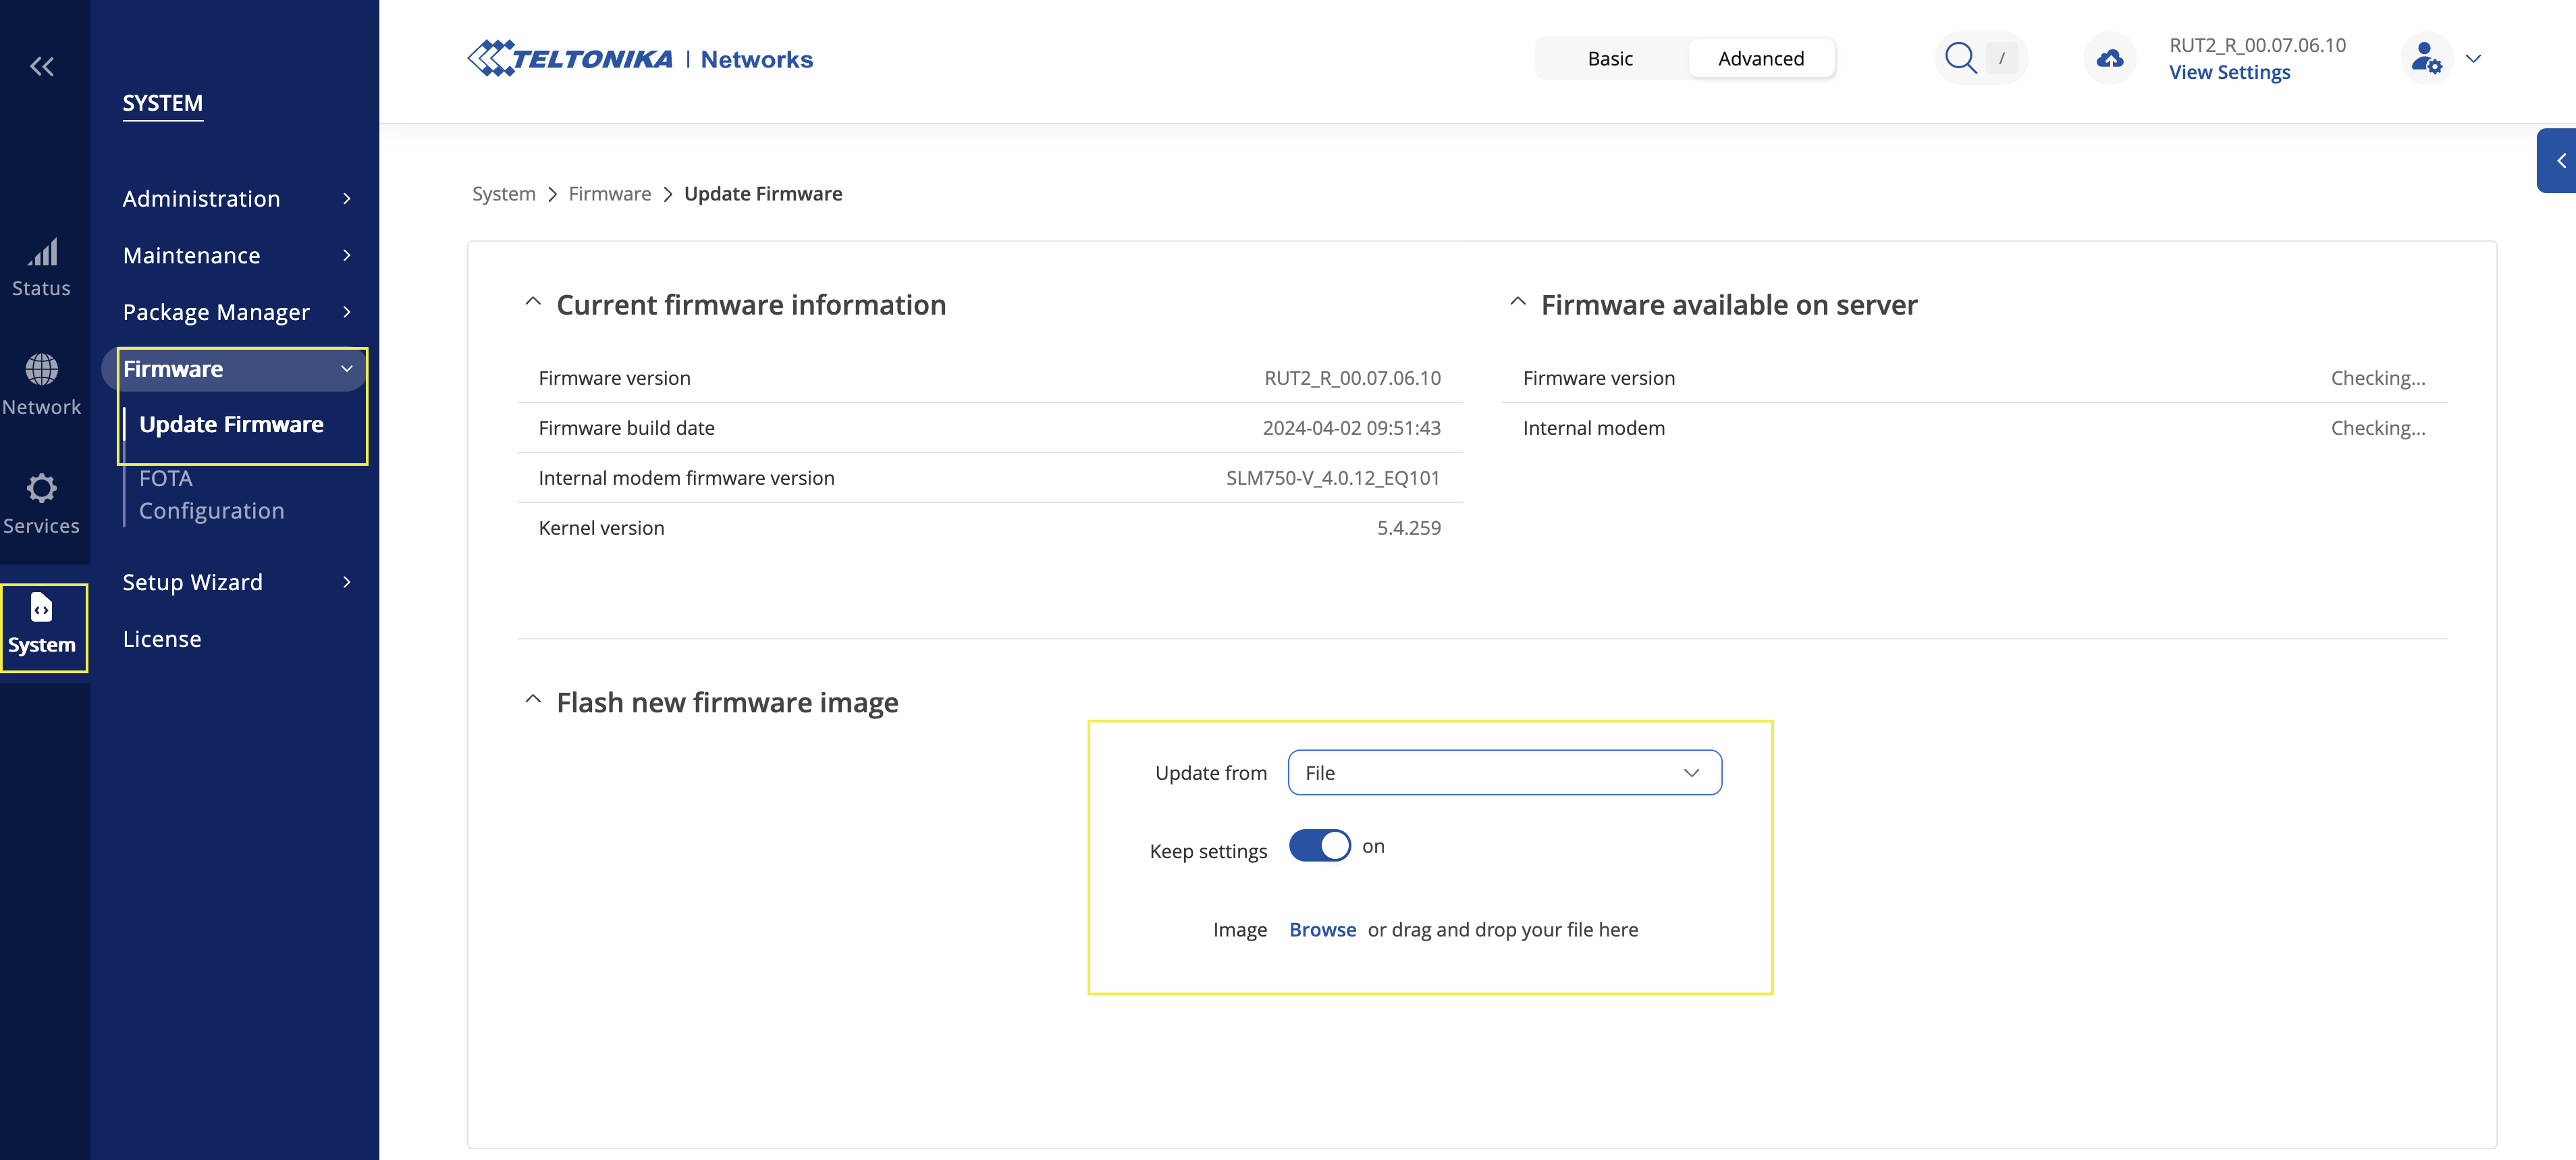
Task: Open the Services gear section
Action: pos(41,503)
